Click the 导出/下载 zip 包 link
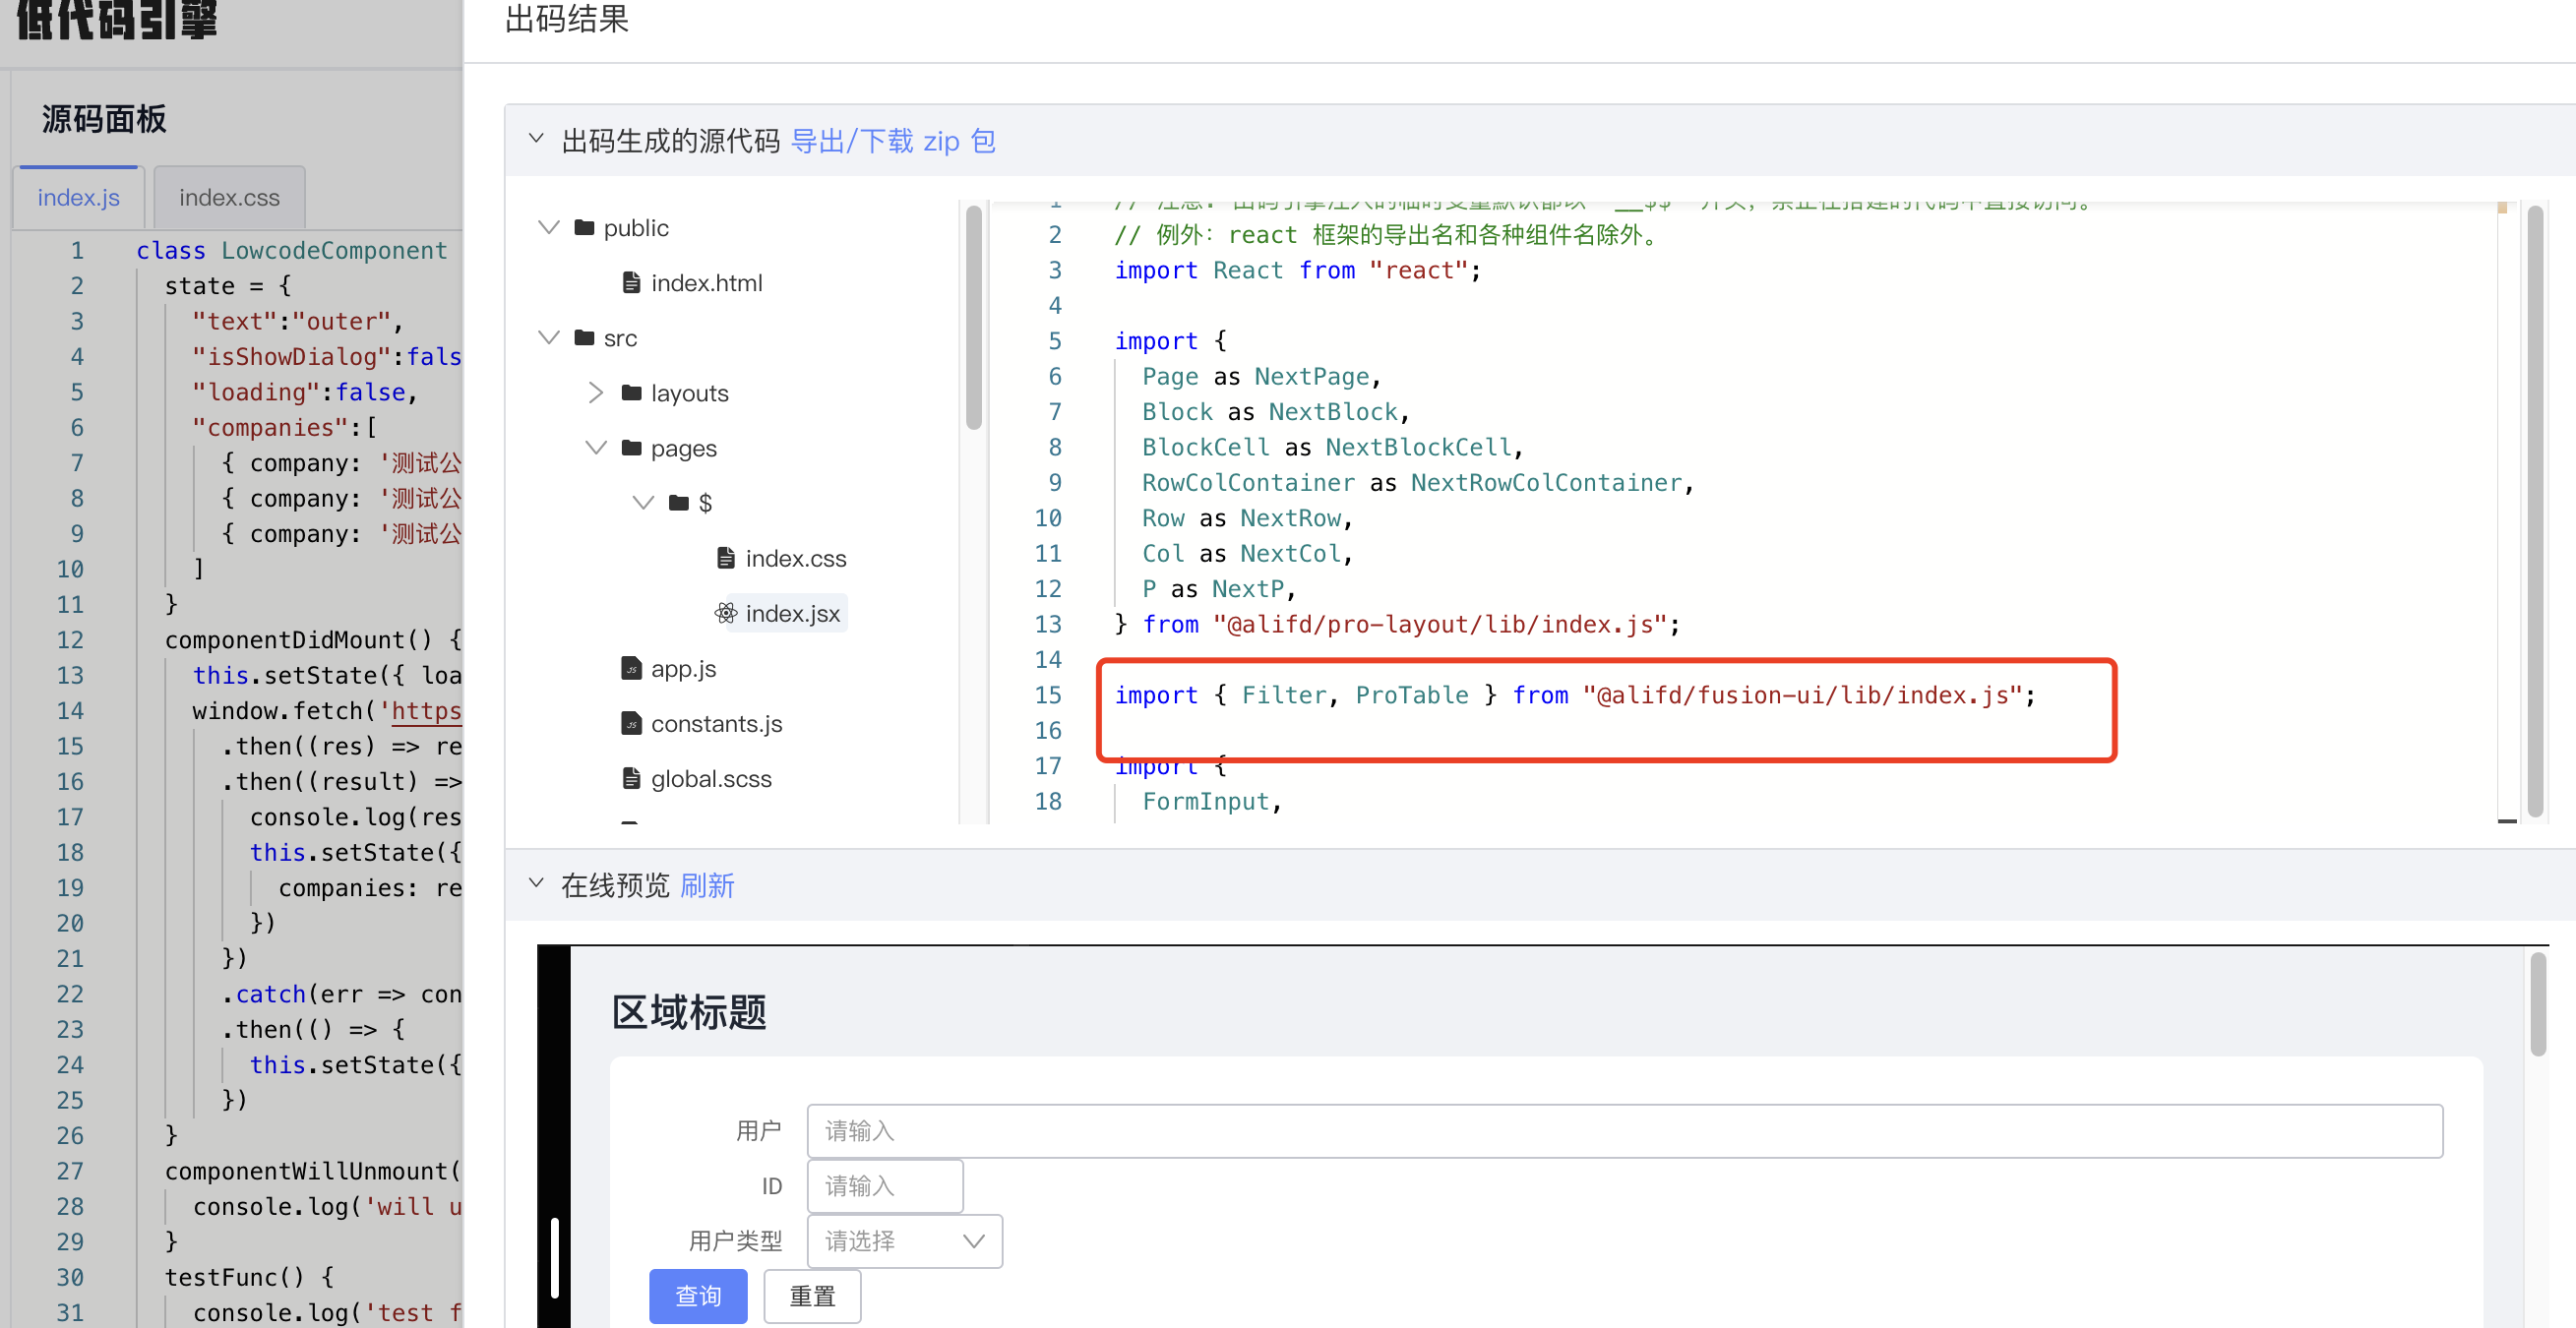This screenshot has height=1328, width=2576. pyautogui.click(x=893, y=141)
